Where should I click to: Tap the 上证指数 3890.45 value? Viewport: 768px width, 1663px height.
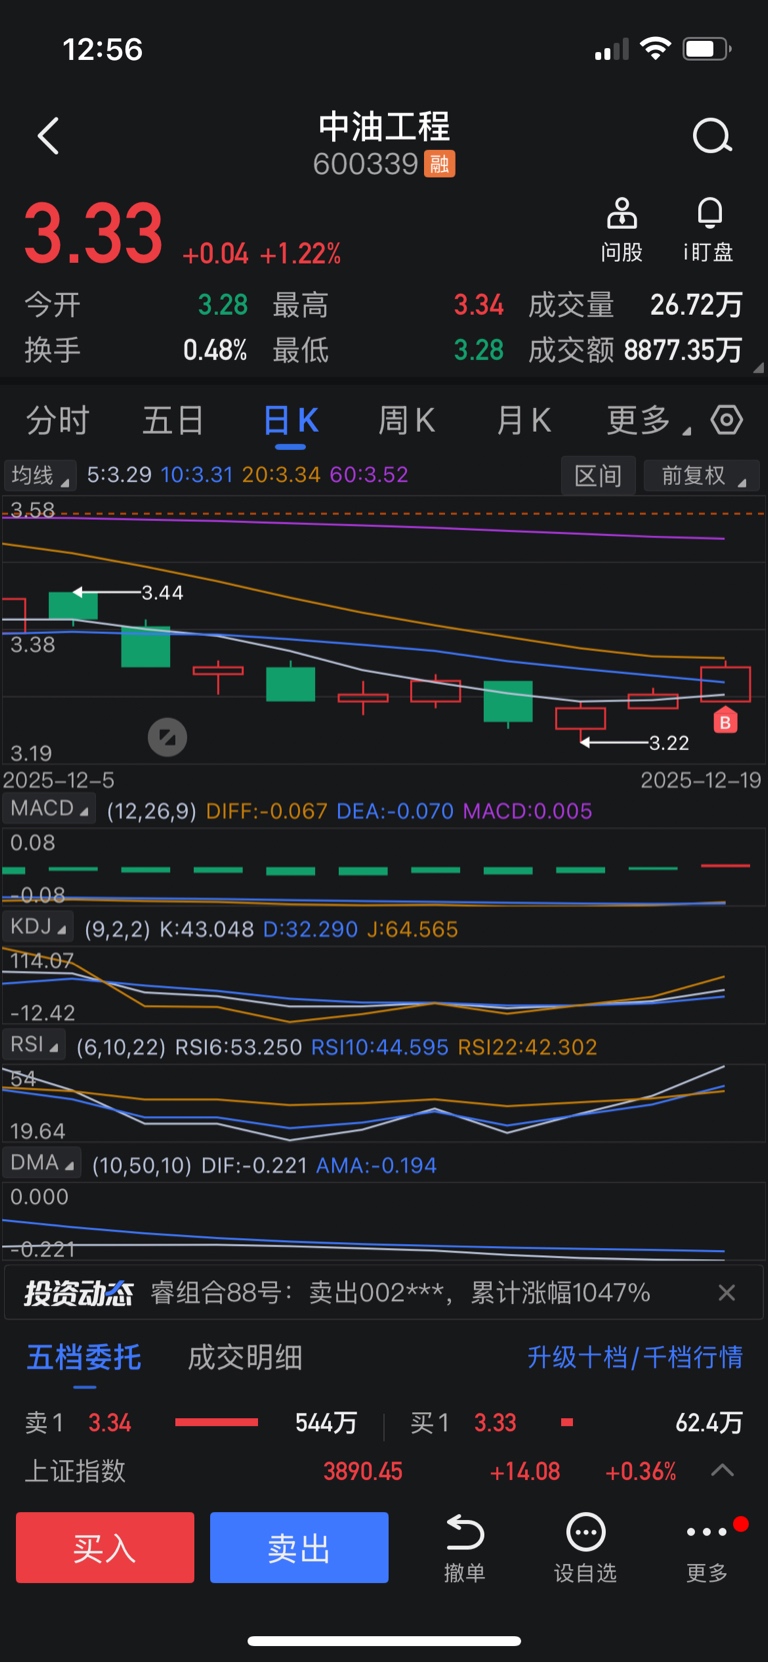363,1471
